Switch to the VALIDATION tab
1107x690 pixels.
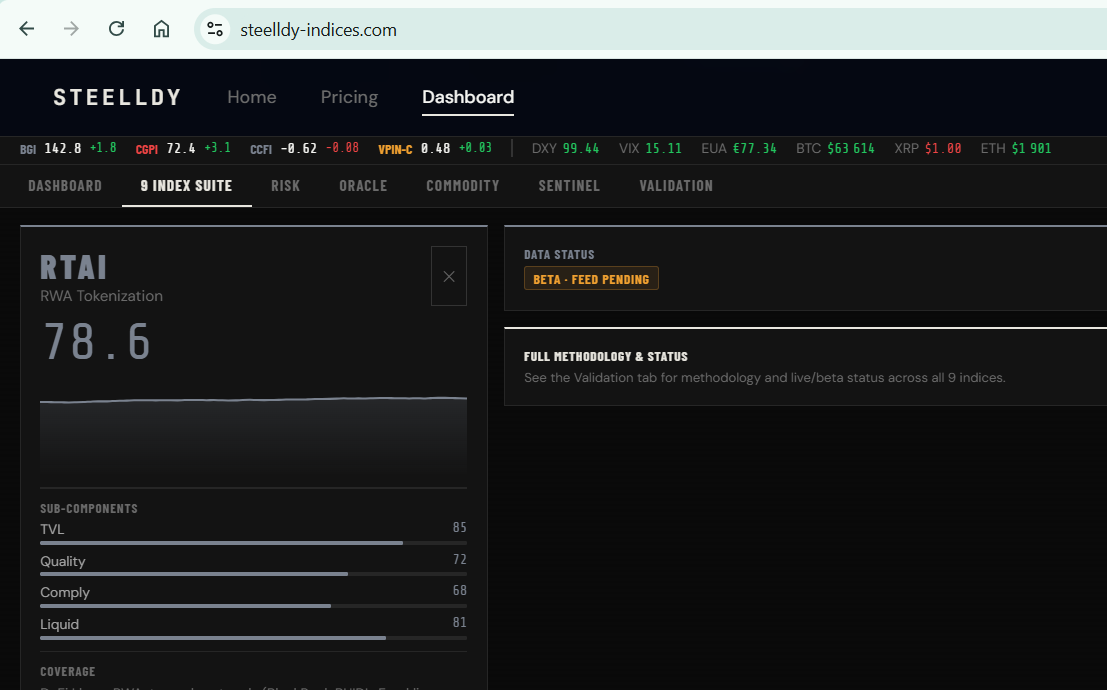click(676, 186)
